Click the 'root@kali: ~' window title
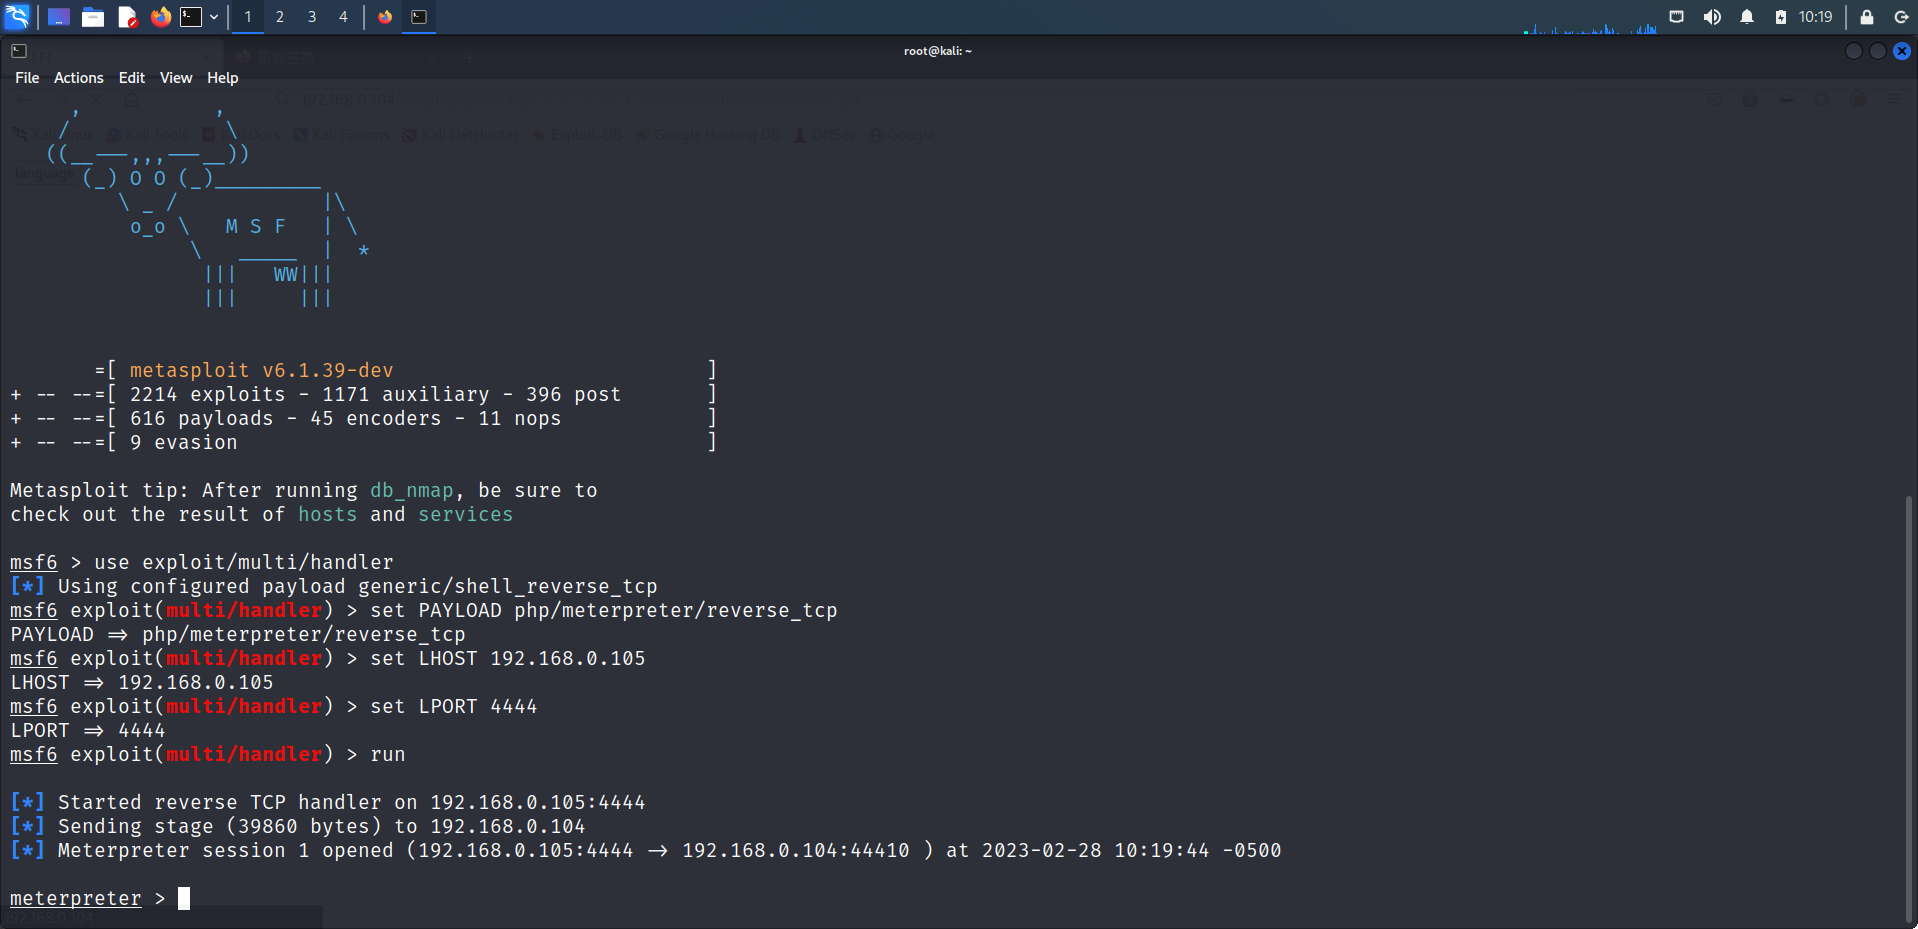 [x=938, y=51]
